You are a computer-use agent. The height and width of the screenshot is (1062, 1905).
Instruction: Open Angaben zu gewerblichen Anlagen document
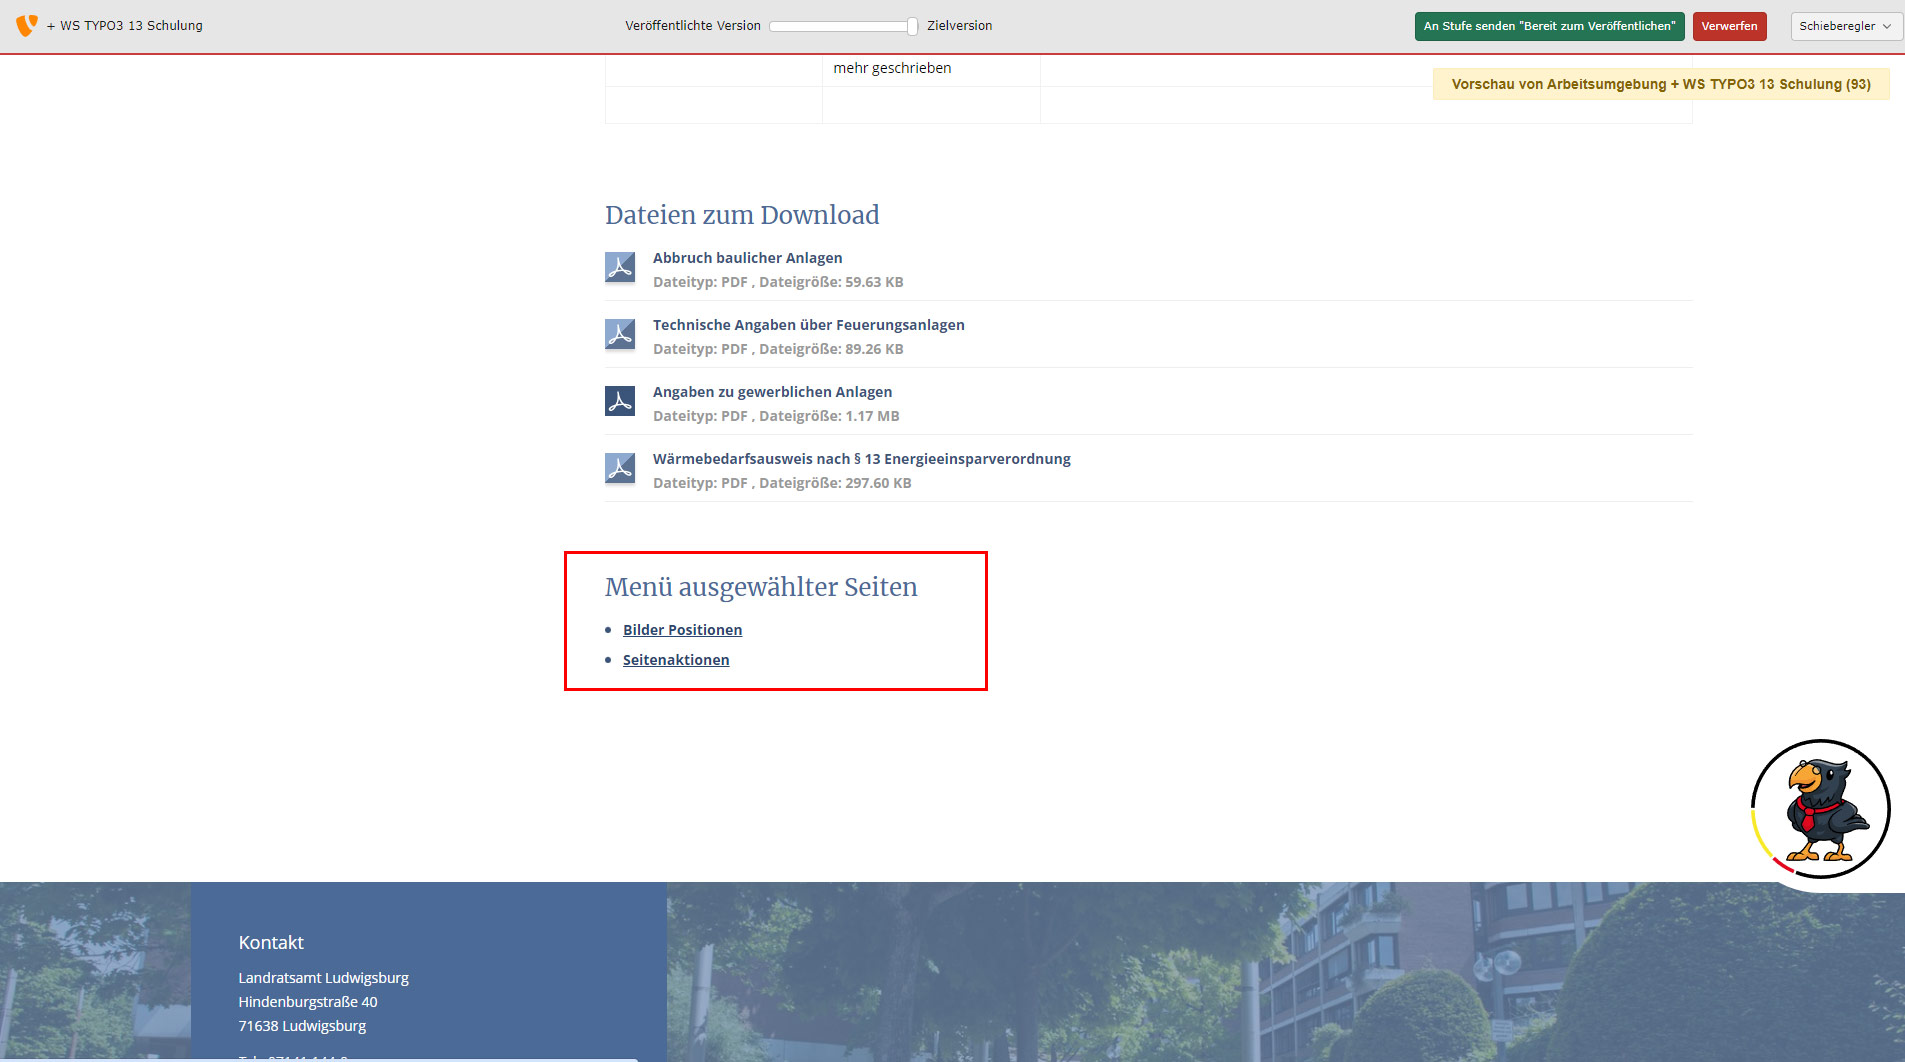coord(772,392)
